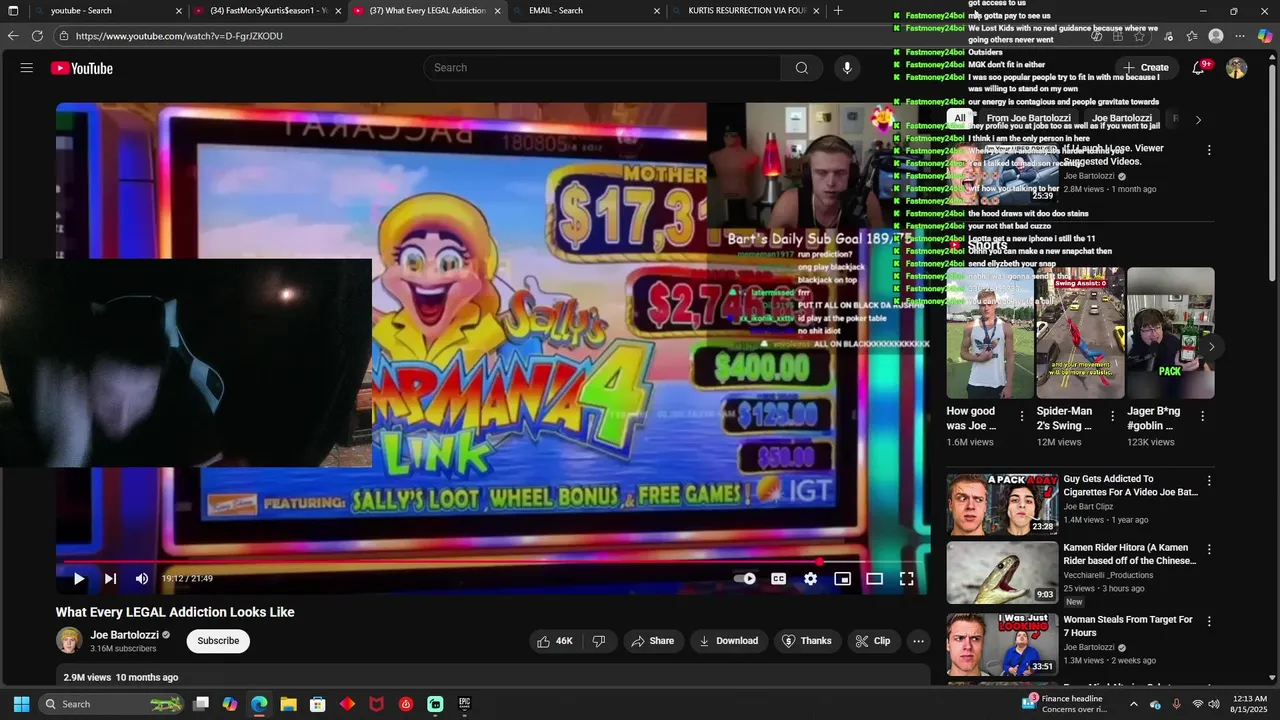Open Epic Games Launcher from taskbar
This screenshot has width=1280, height=720.
click(464, 704)
